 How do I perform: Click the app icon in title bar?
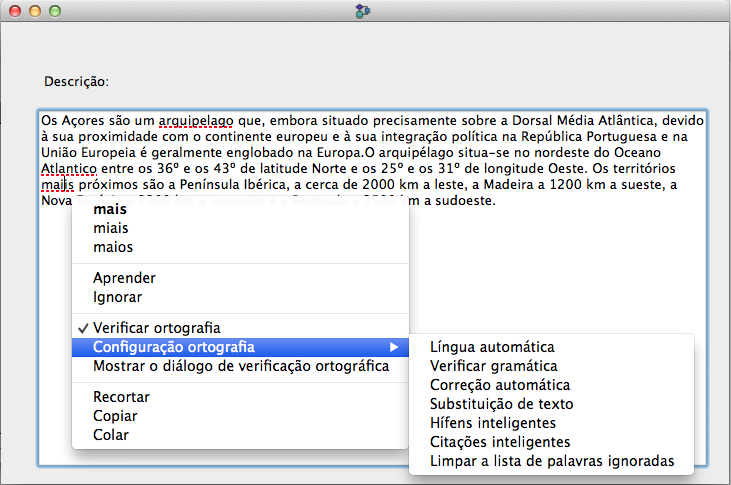click(364, 12)
